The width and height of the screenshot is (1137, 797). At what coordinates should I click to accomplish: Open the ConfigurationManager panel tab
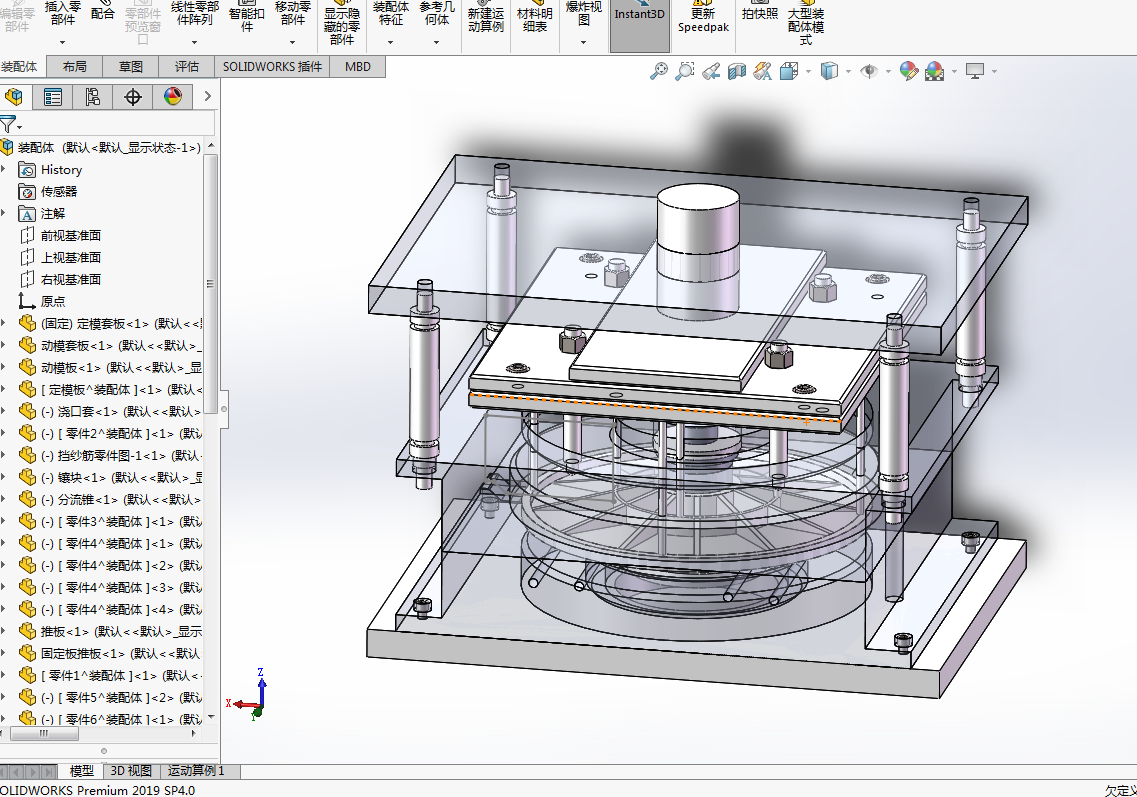click(x=92, y=97)
